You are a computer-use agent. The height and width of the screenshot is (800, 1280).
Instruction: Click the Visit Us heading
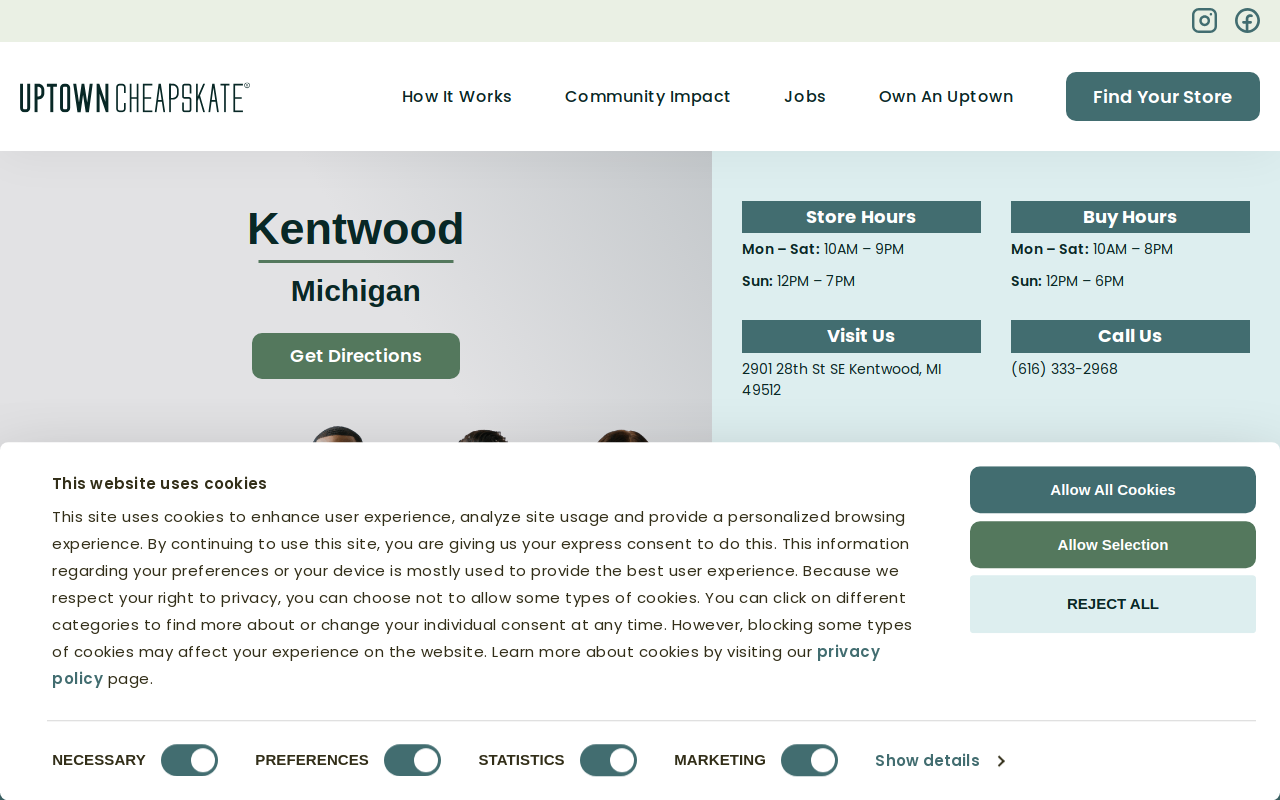point(861,336)
